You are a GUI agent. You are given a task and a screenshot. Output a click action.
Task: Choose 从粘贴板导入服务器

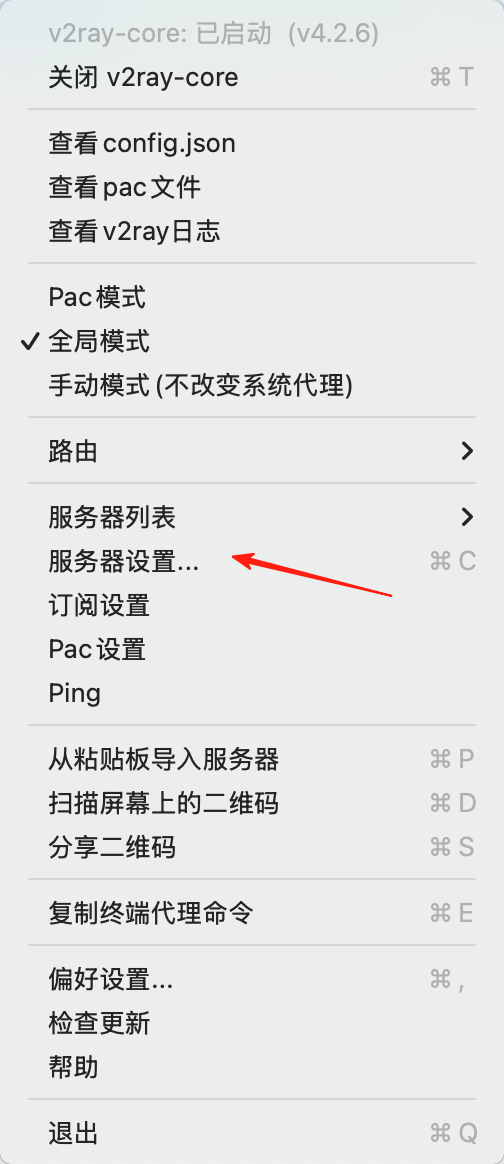click(252, 759)
